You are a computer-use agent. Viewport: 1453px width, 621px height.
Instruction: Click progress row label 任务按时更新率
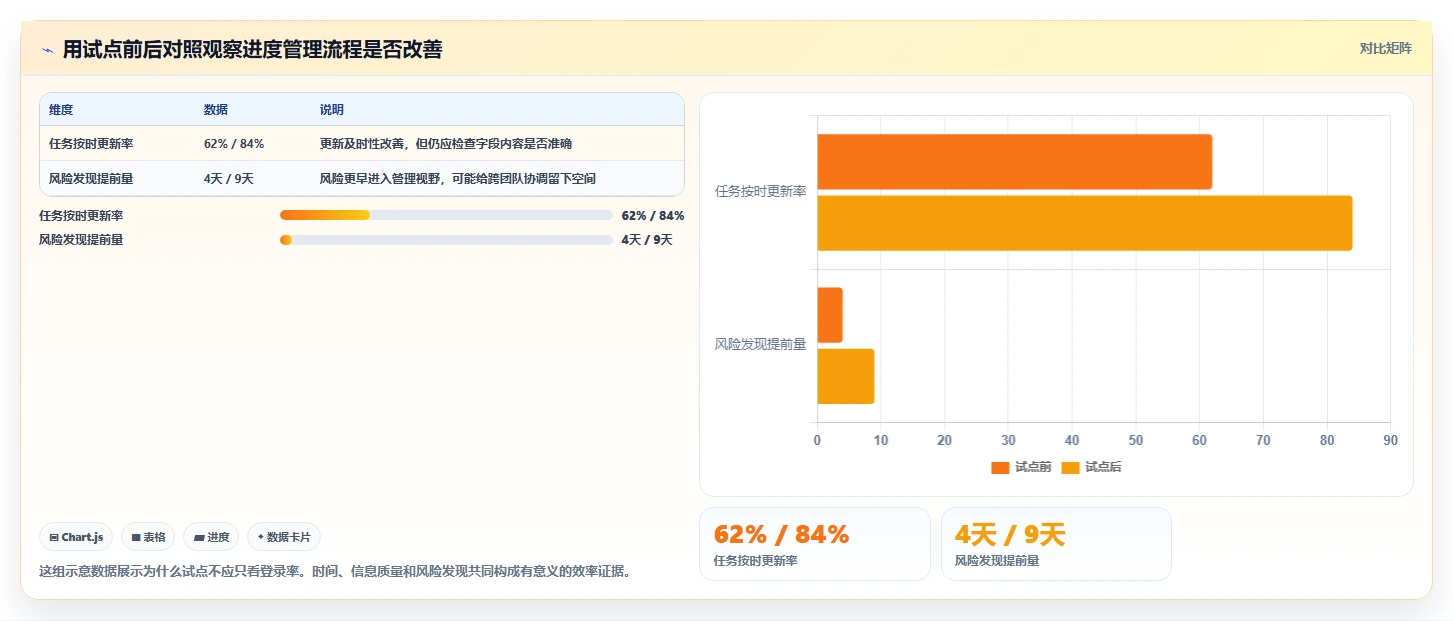81,215
